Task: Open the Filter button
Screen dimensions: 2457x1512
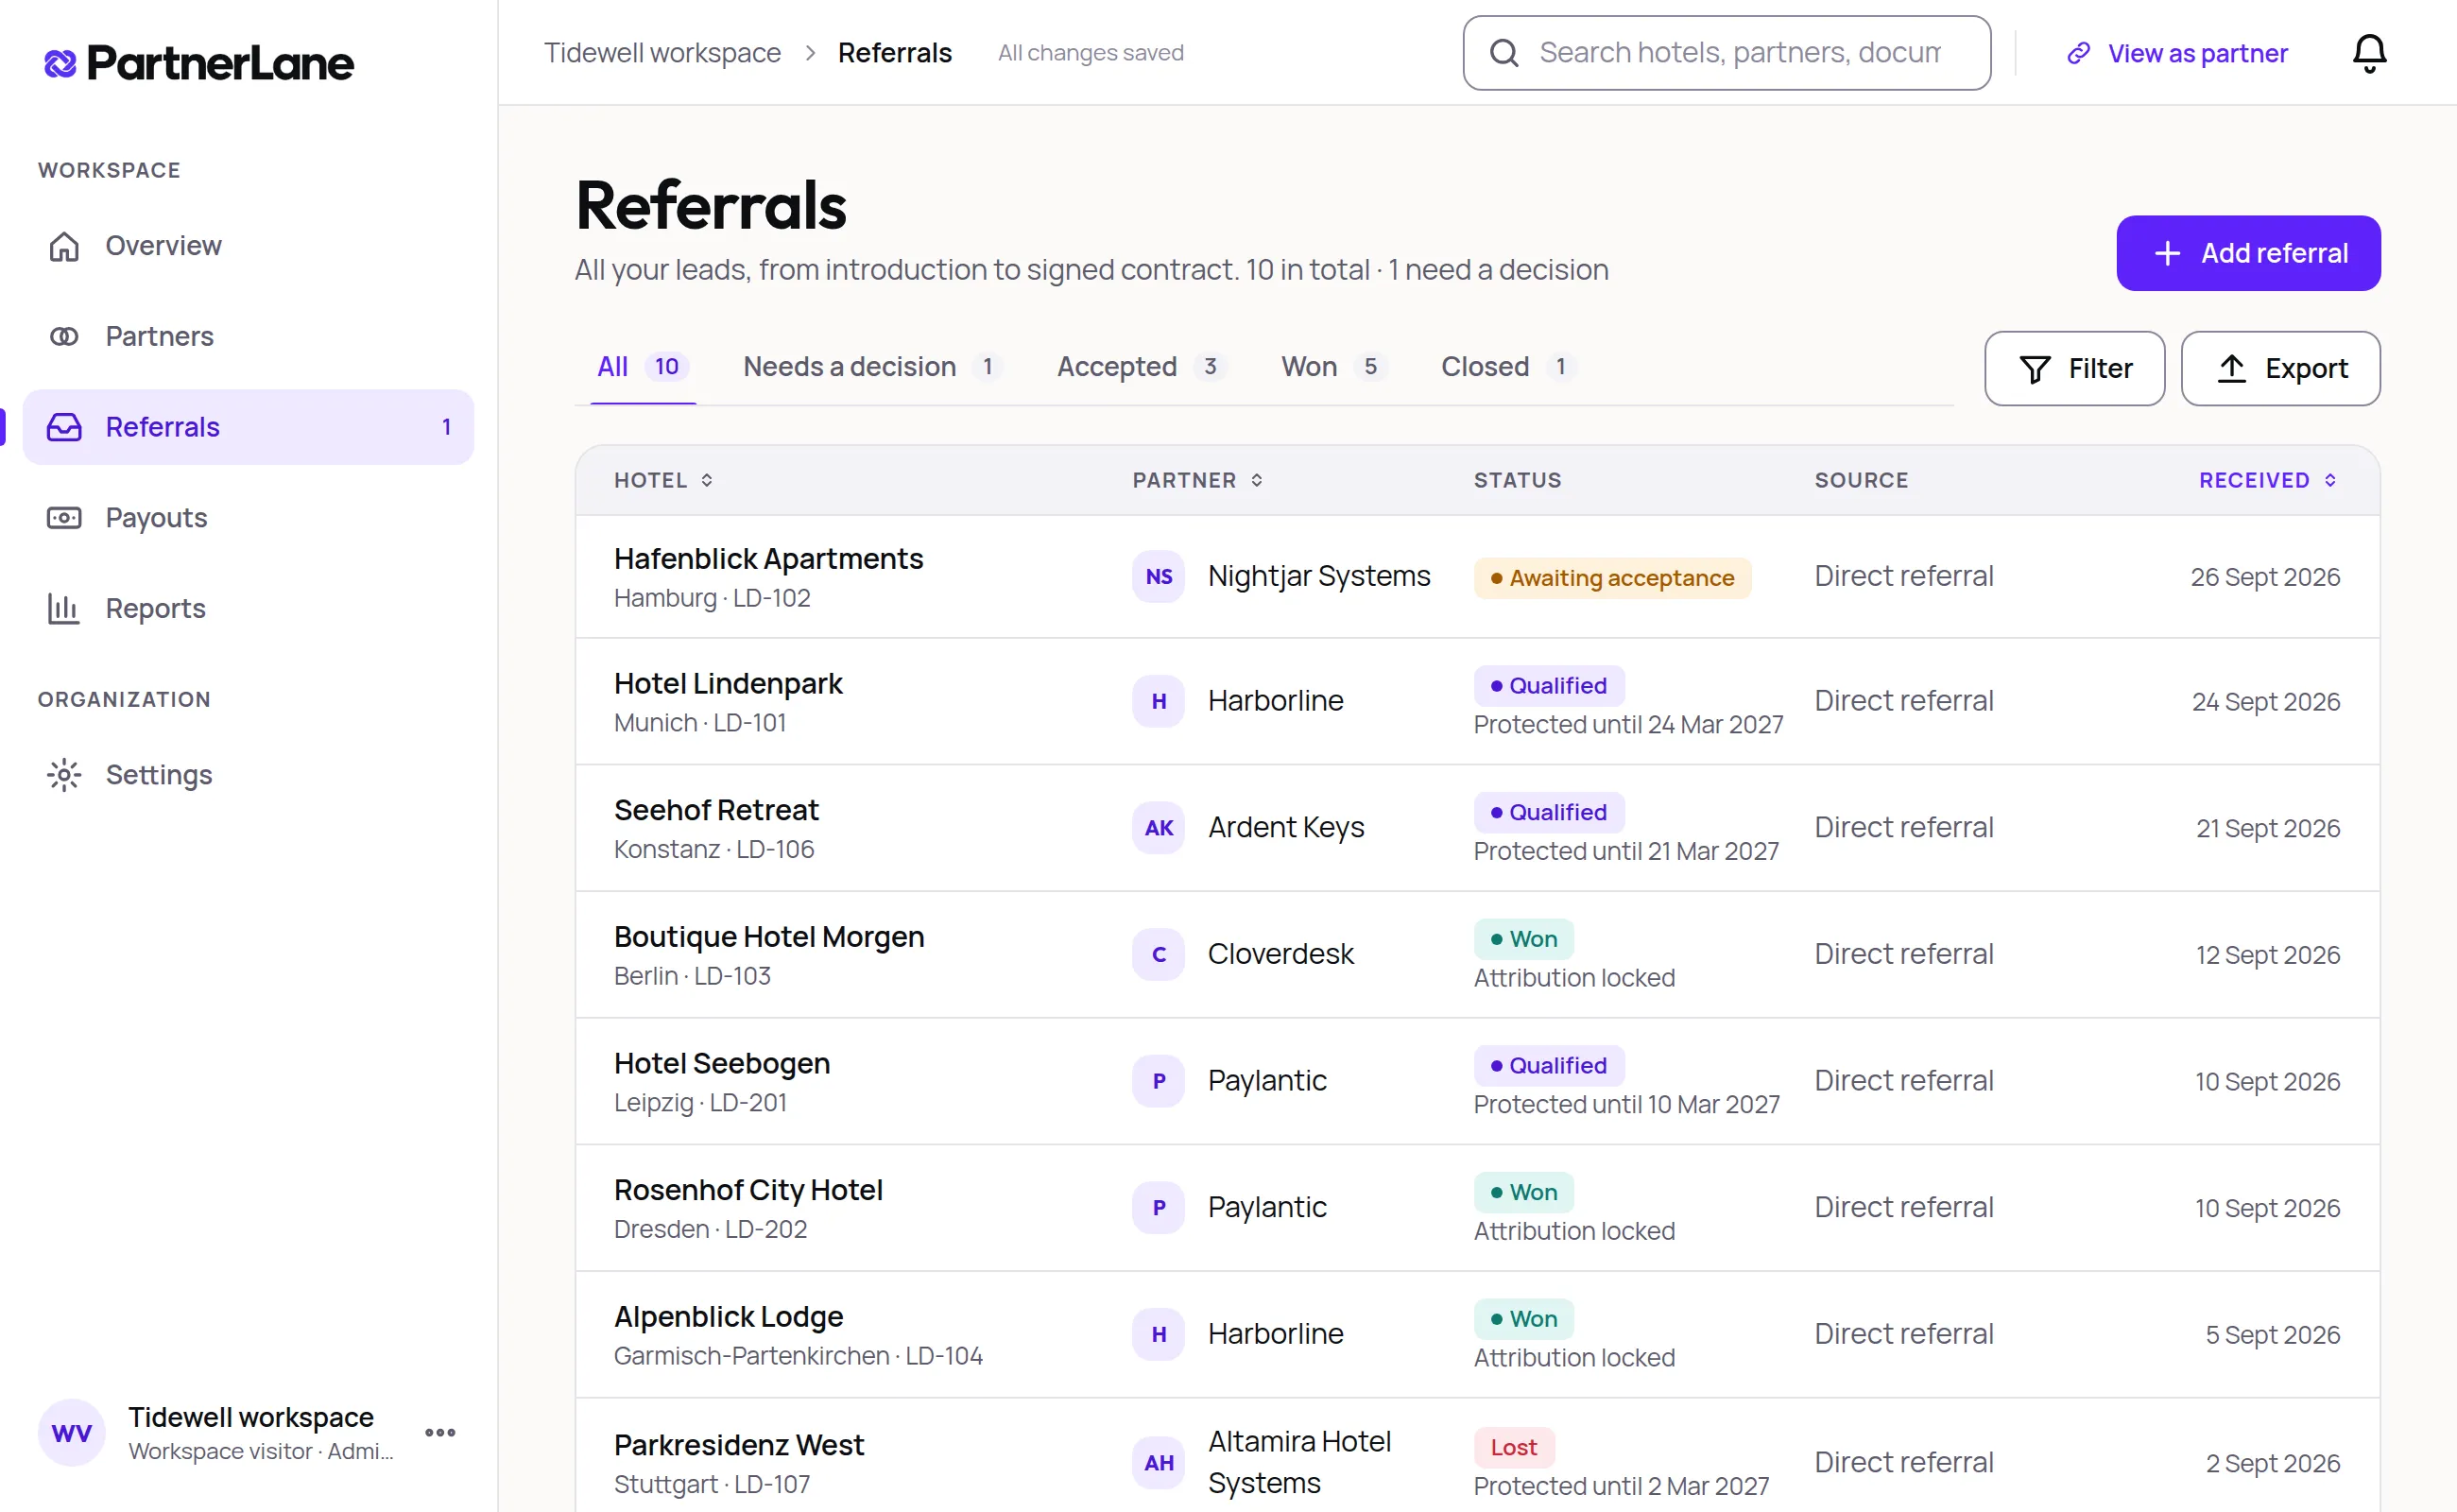Action: point(2074,368)
